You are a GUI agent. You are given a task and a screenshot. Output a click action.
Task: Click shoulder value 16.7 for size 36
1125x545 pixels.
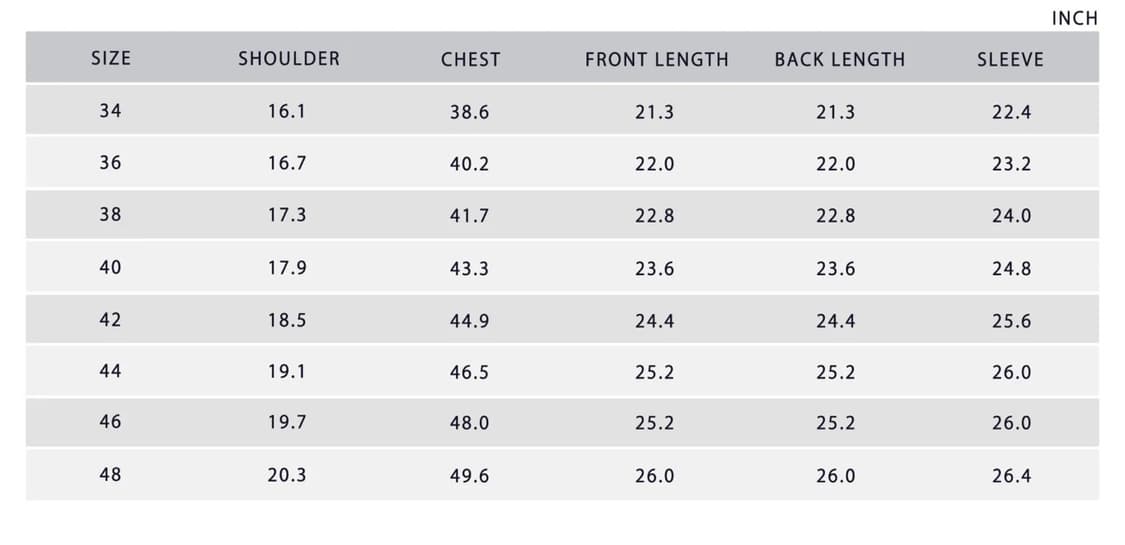click(287, 163)
